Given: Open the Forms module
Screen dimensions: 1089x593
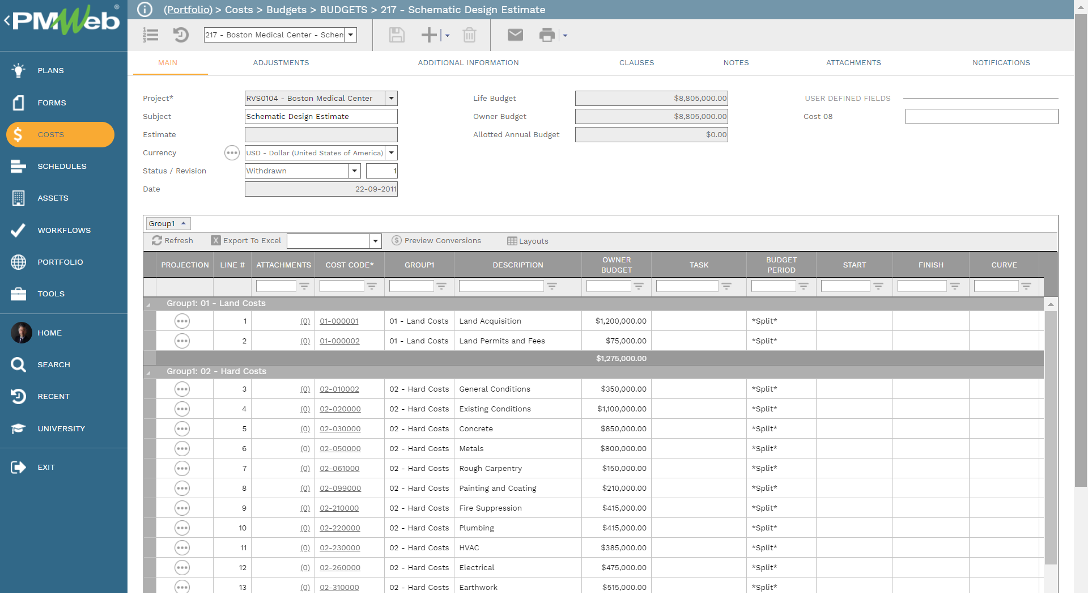Looking at the screenshot, I should (x=51, y=103).
